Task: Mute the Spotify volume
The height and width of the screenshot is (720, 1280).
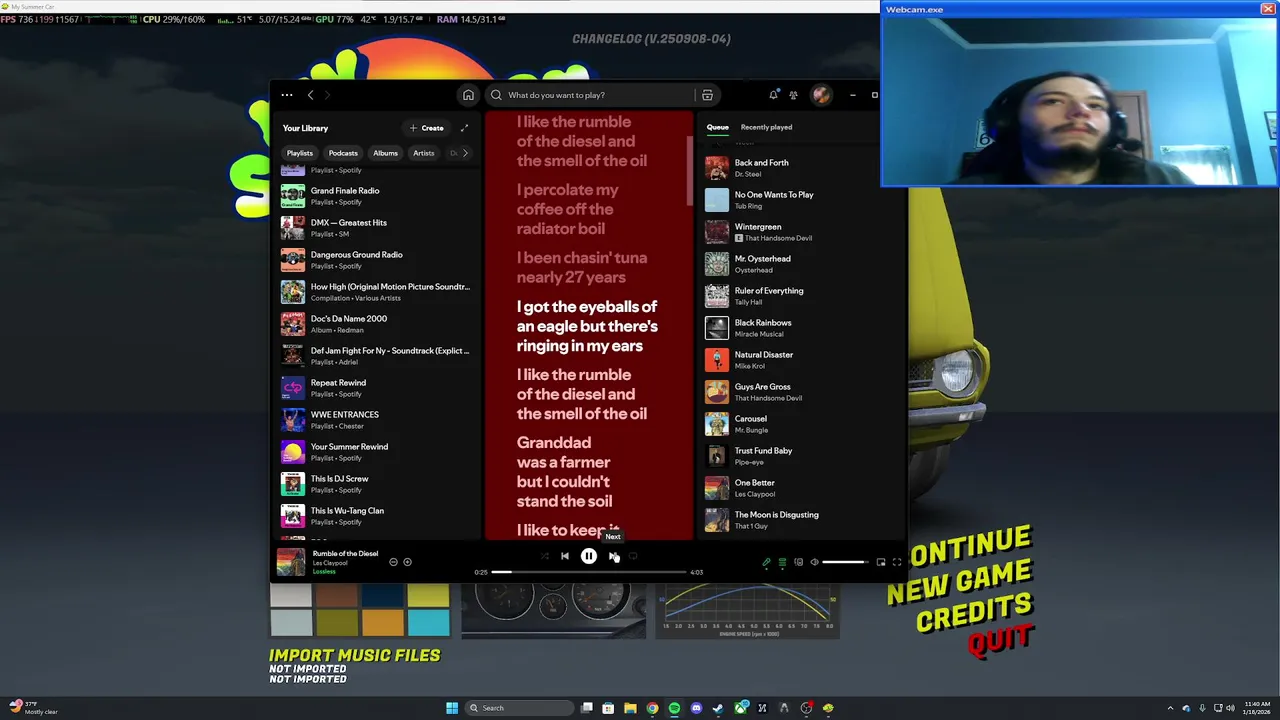Action: 814,562
